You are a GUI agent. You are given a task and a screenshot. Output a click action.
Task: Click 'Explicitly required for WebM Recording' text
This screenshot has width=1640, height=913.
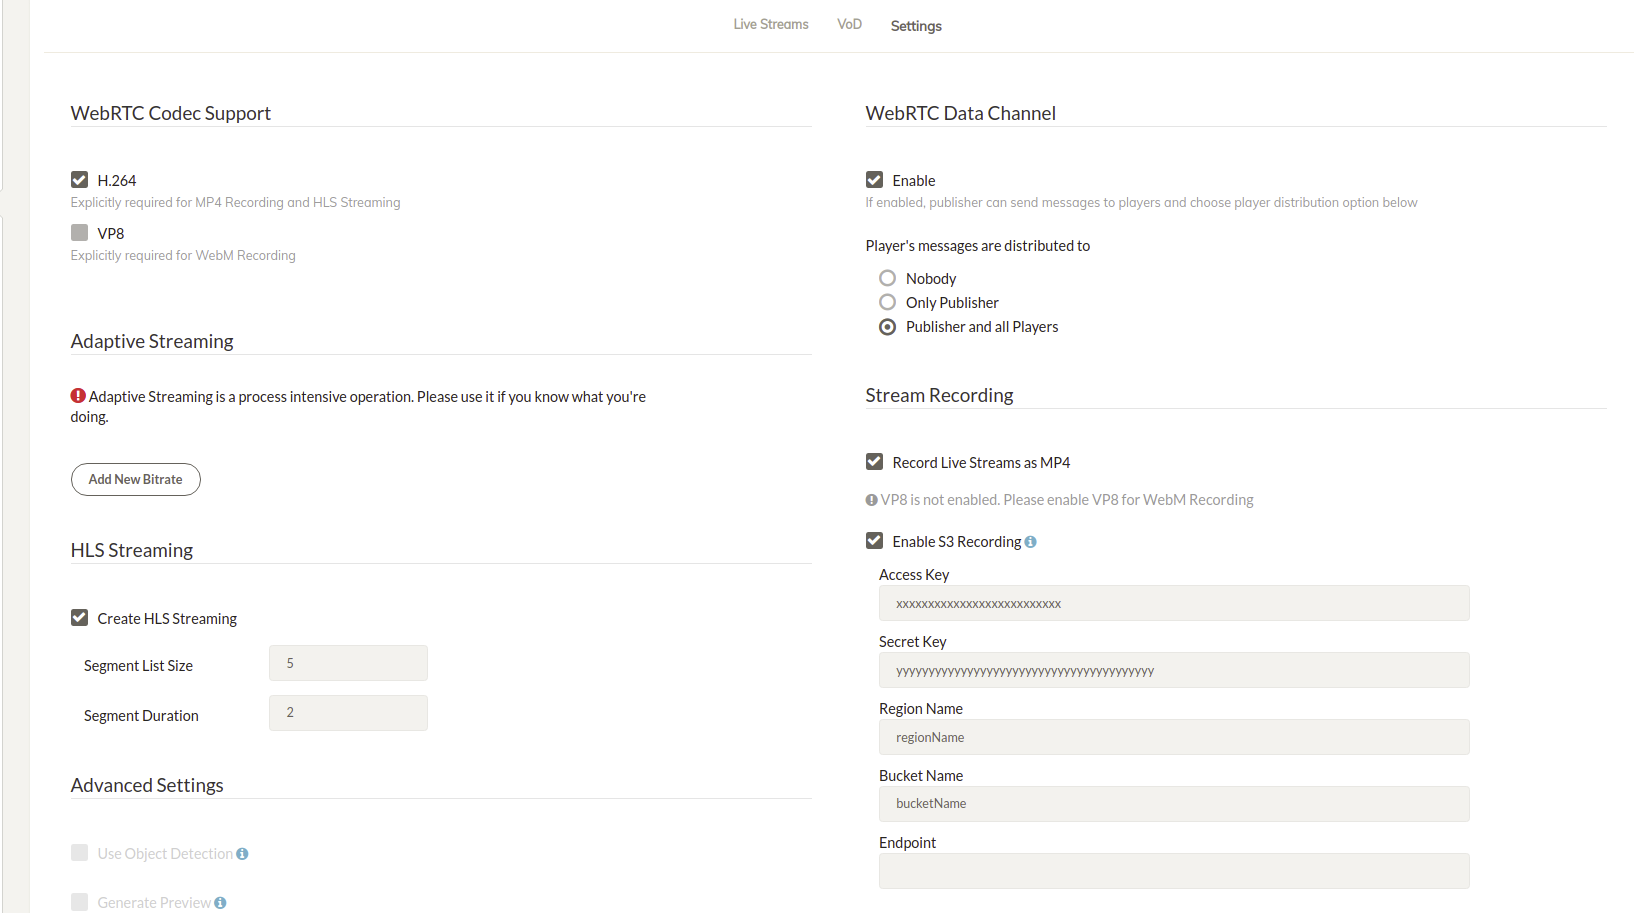click(x=183, y=256)
